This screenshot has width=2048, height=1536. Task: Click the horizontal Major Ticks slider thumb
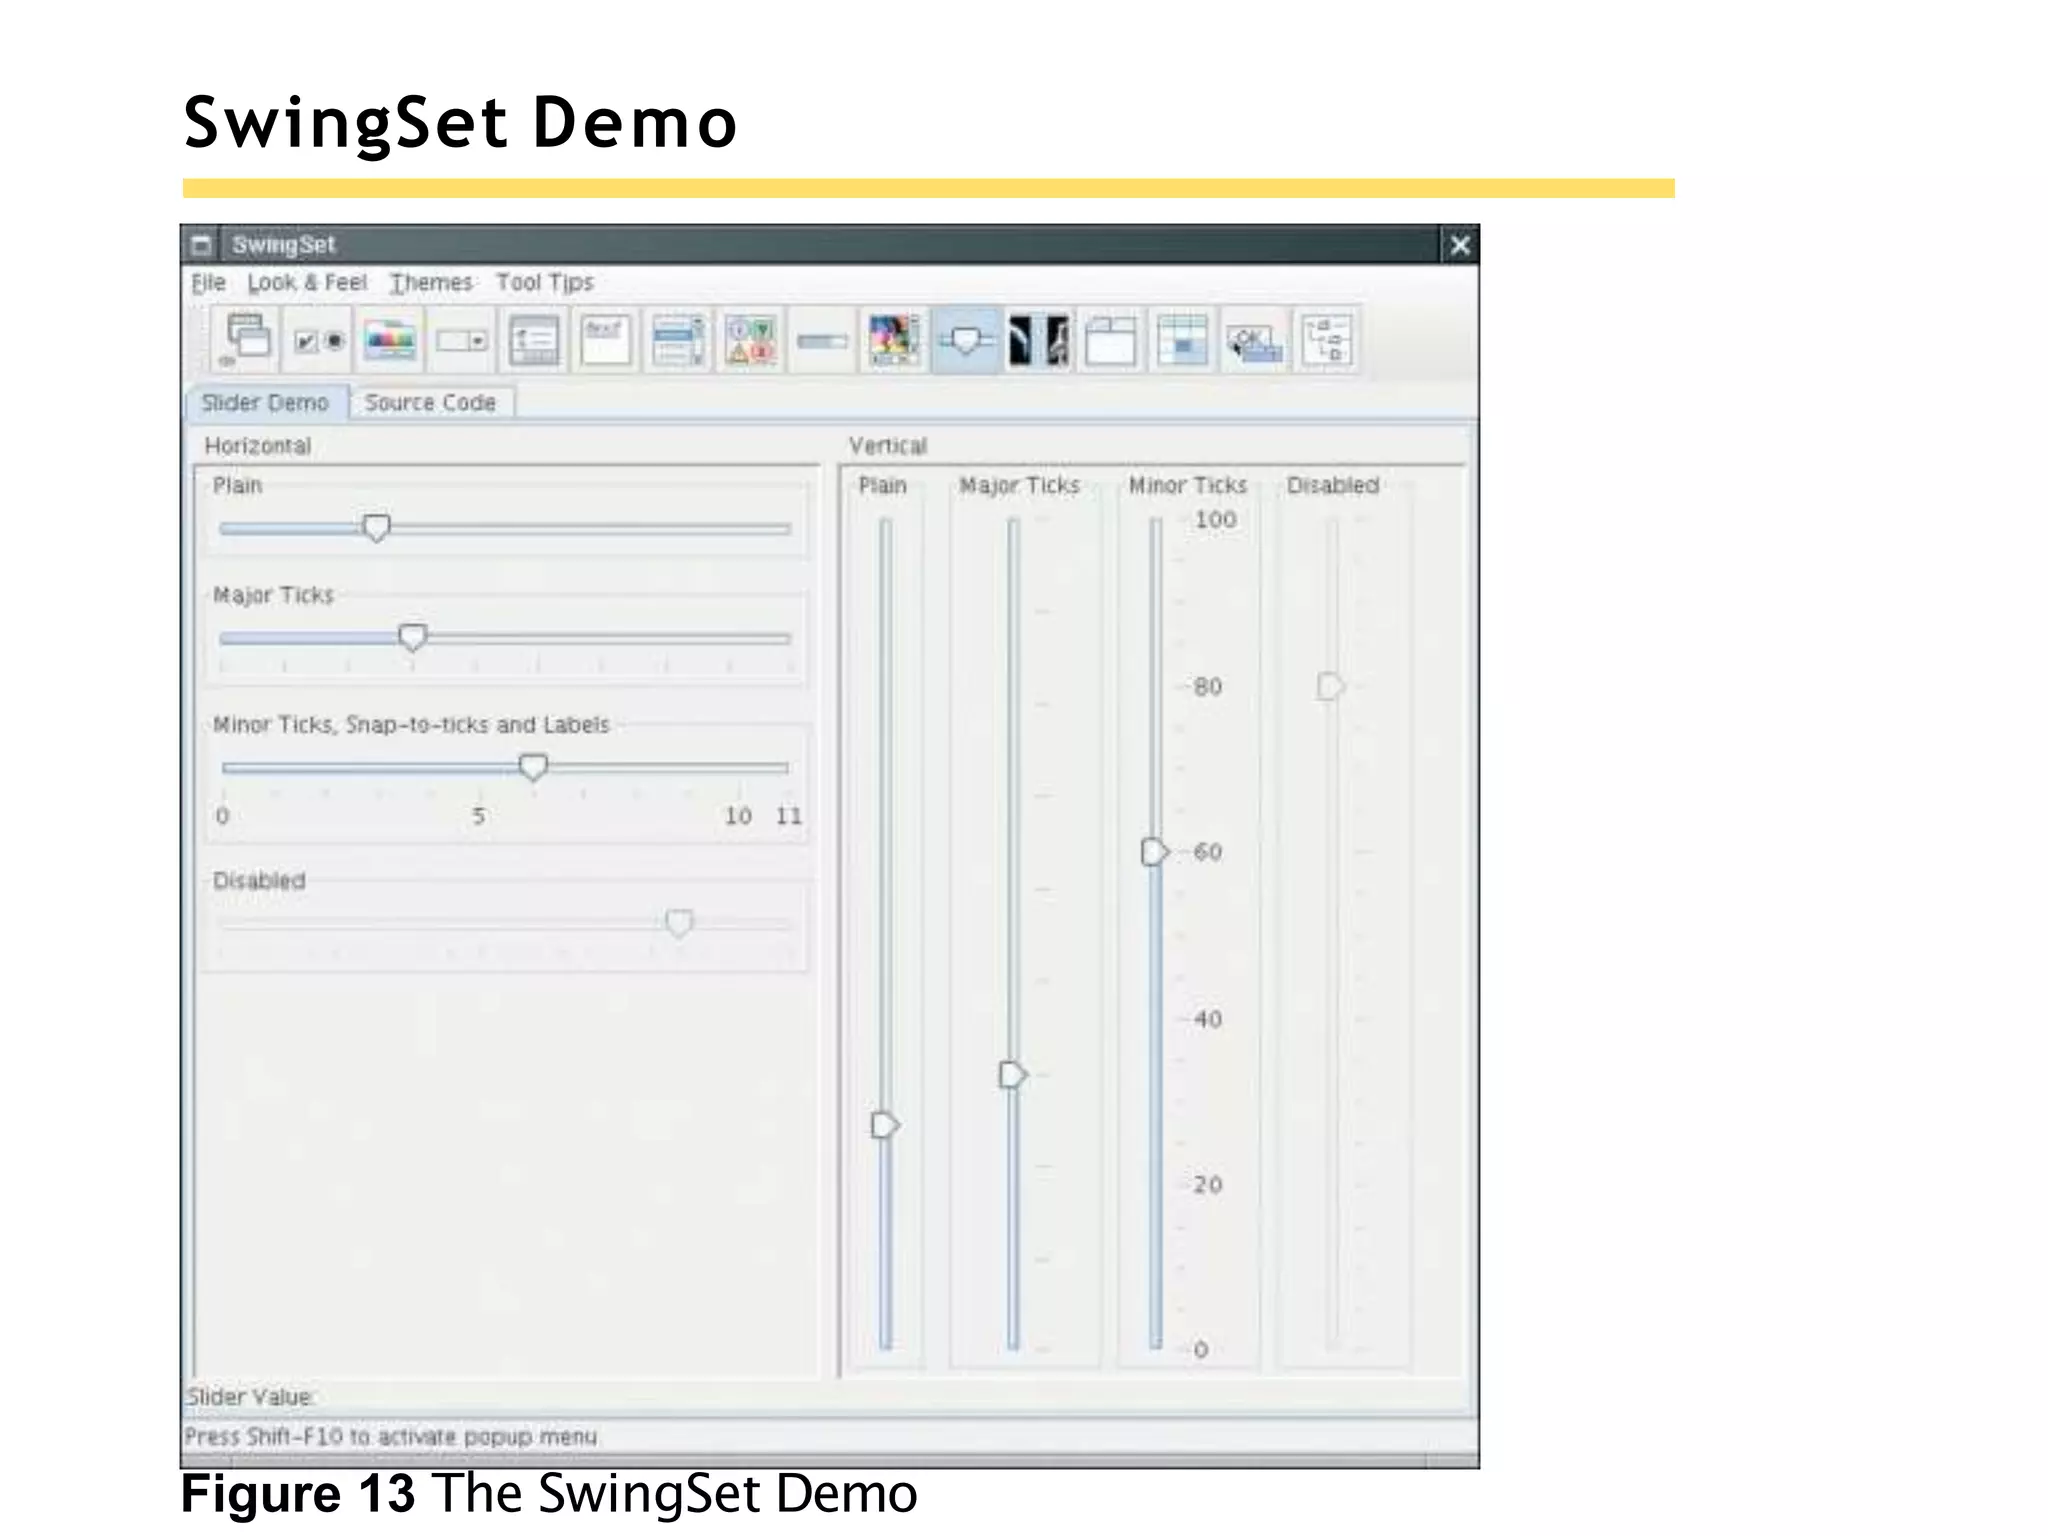click(412, 637)
